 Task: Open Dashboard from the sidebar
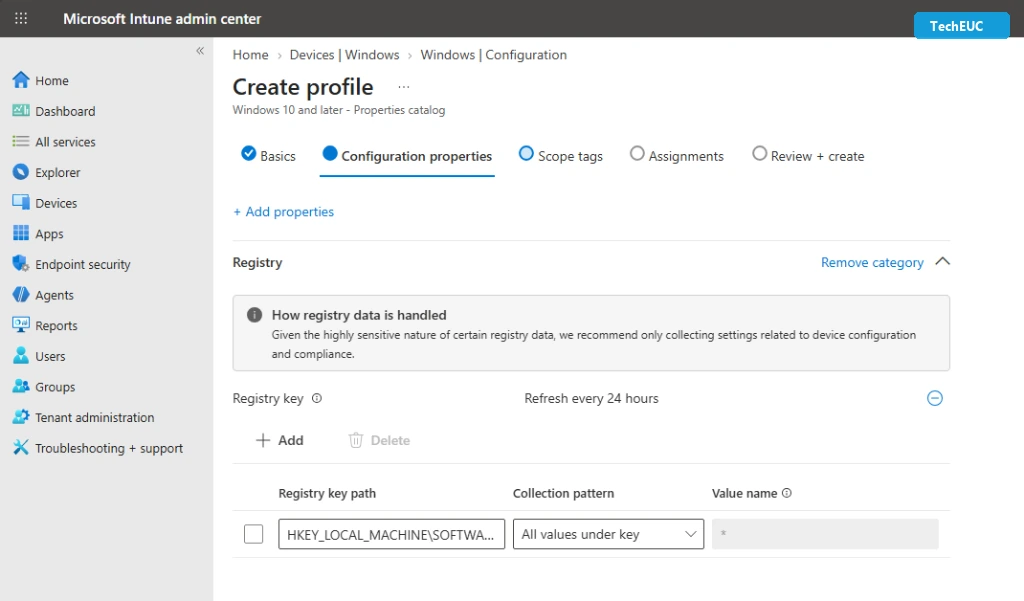[x=65, y=111]
